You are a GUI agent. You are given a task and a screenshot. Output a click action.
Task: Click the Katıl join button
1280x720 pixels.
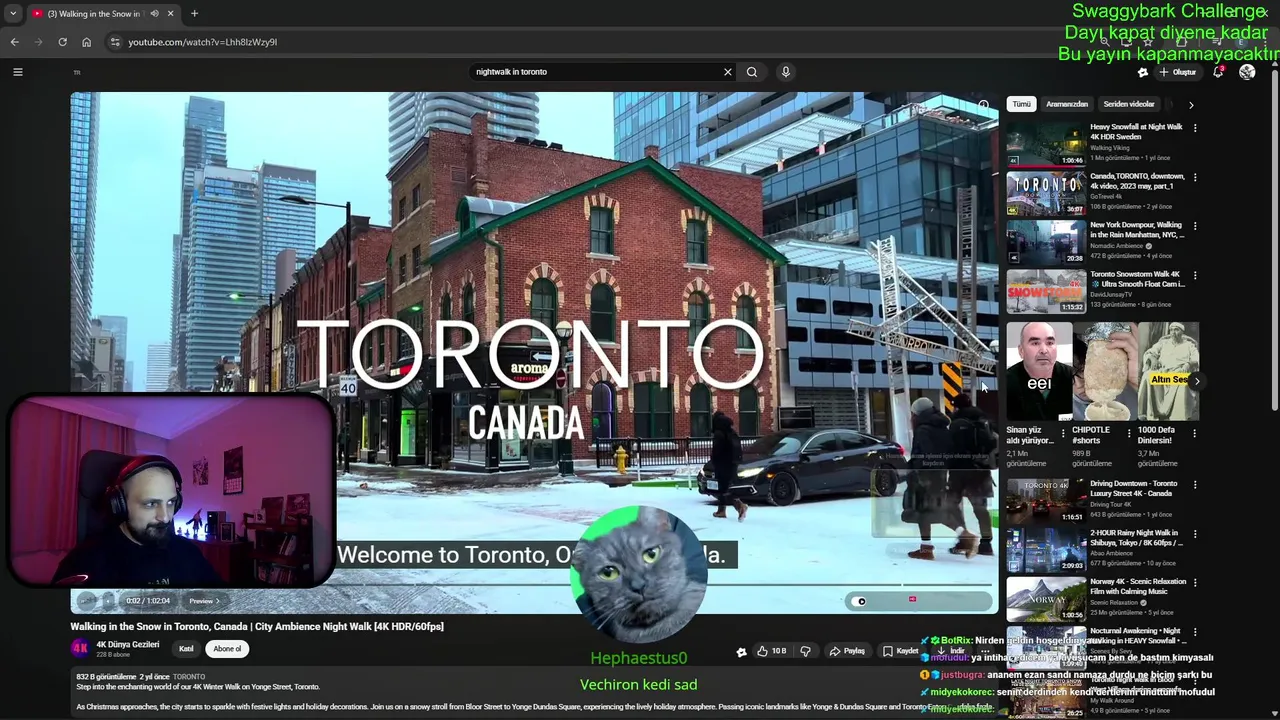click(x=186, y=649)
